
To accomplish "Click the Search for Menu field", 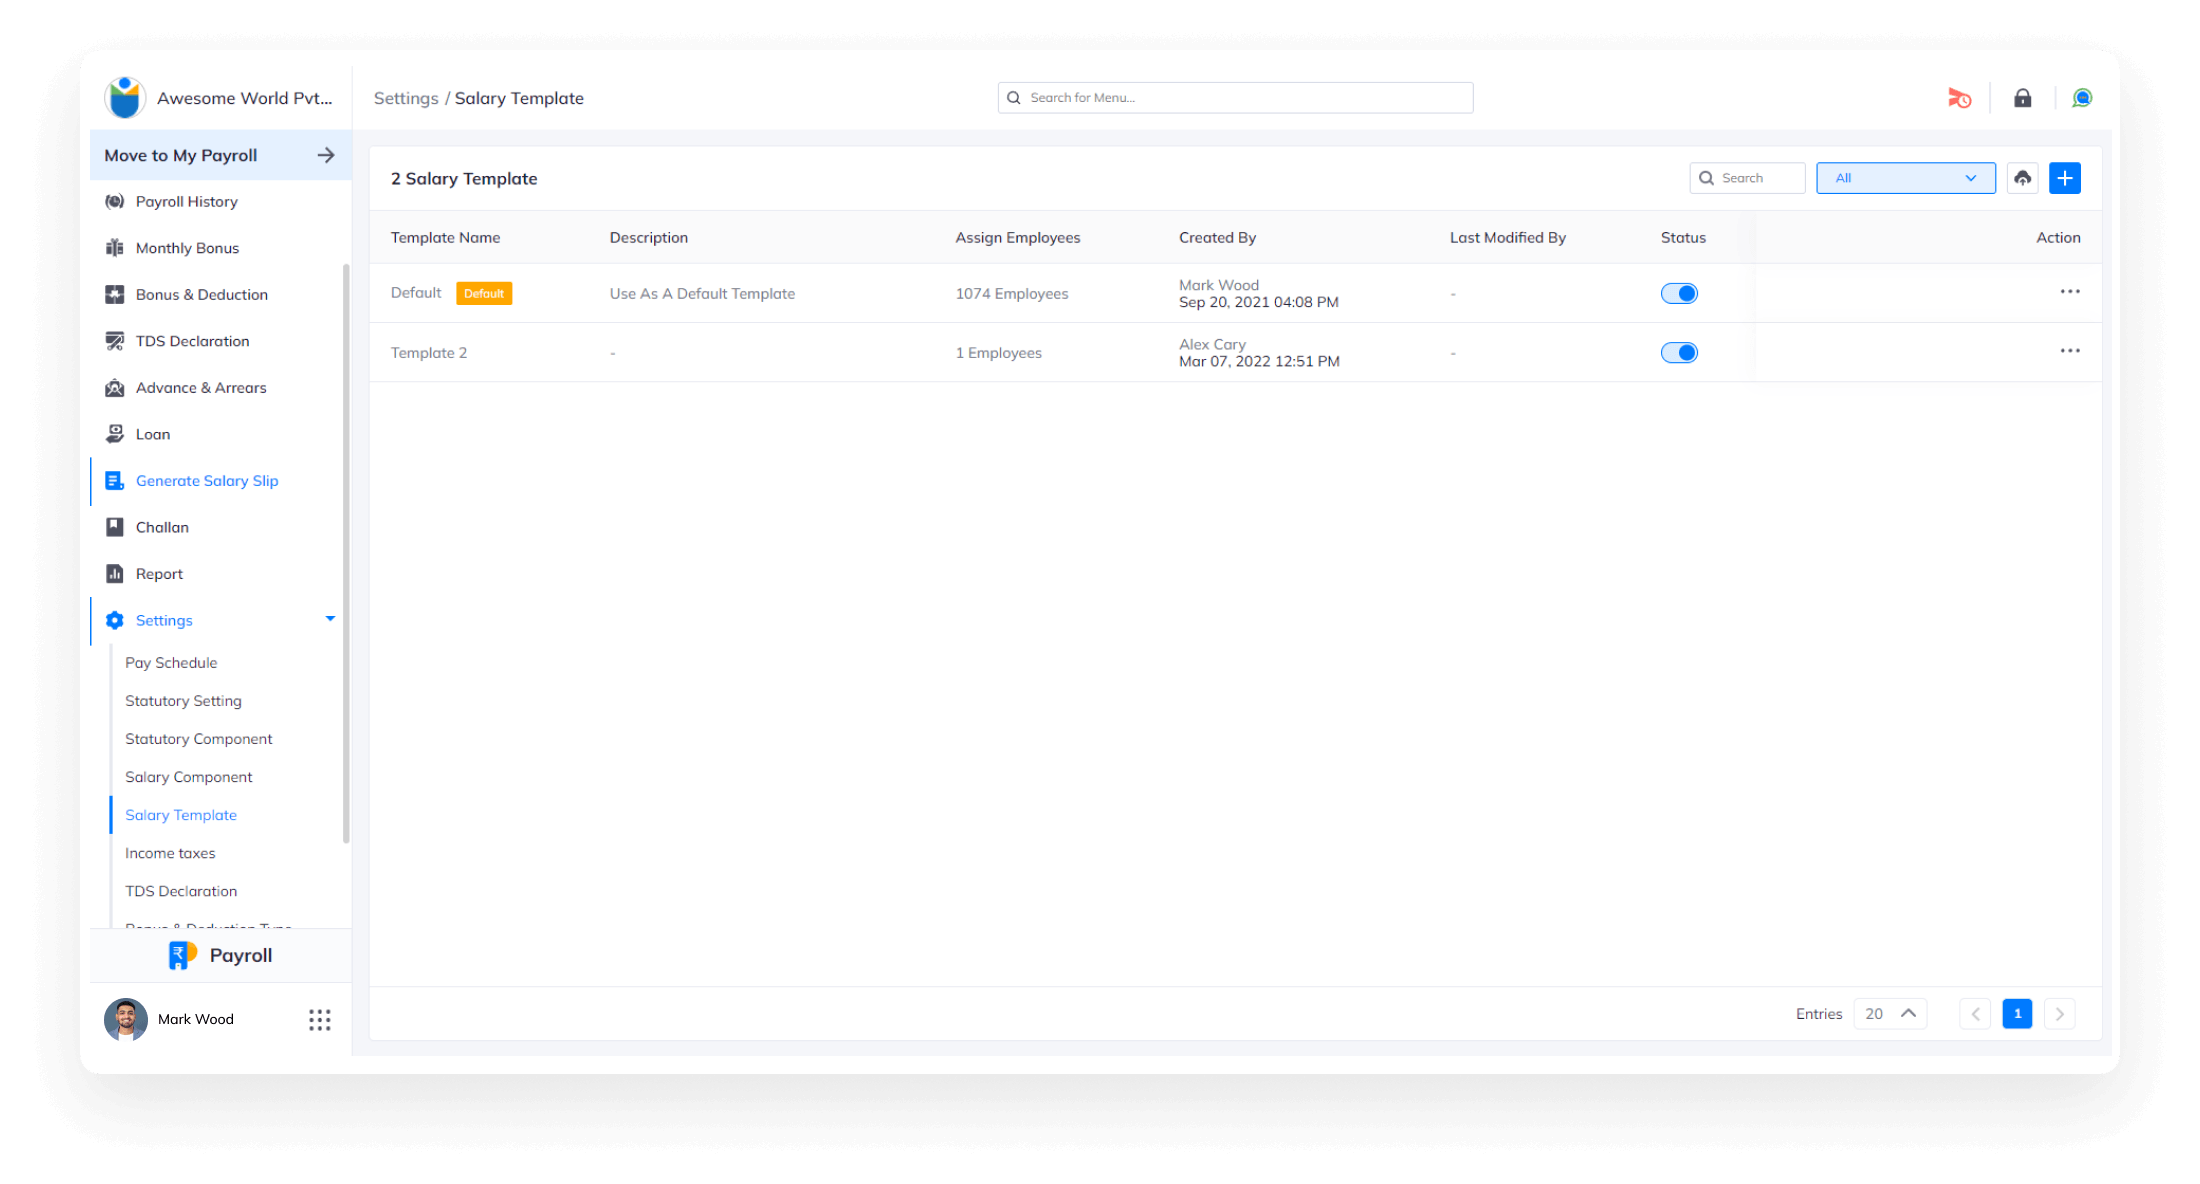I will 1235,98.
